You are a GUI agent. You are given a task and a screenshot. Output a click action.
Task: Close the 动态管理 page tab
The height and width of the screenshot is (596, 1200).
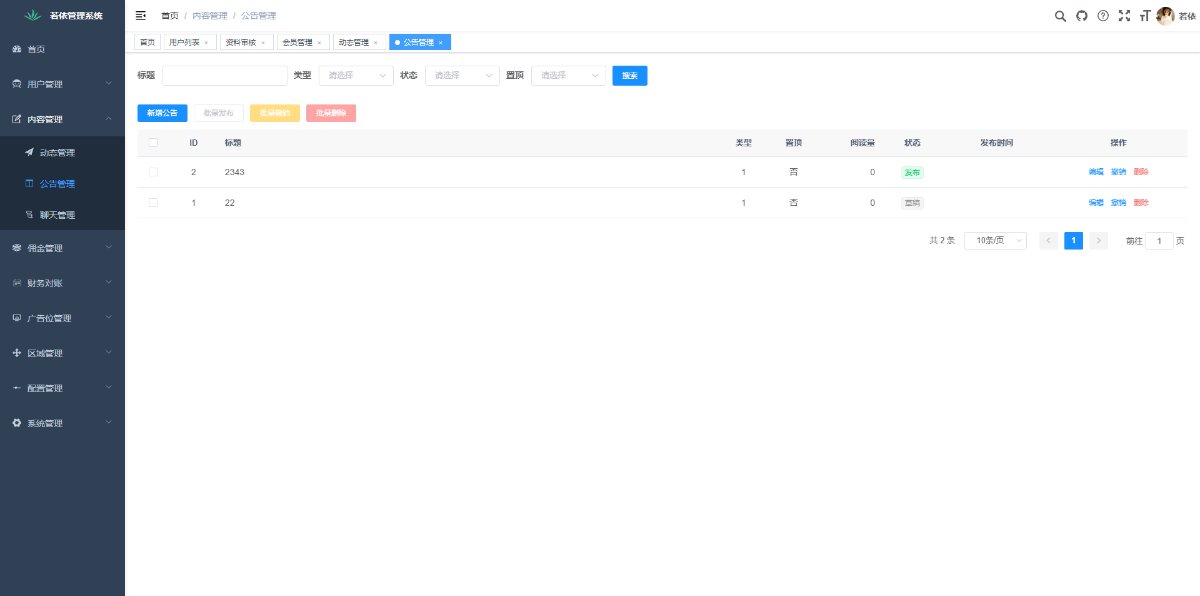[375, 43]
